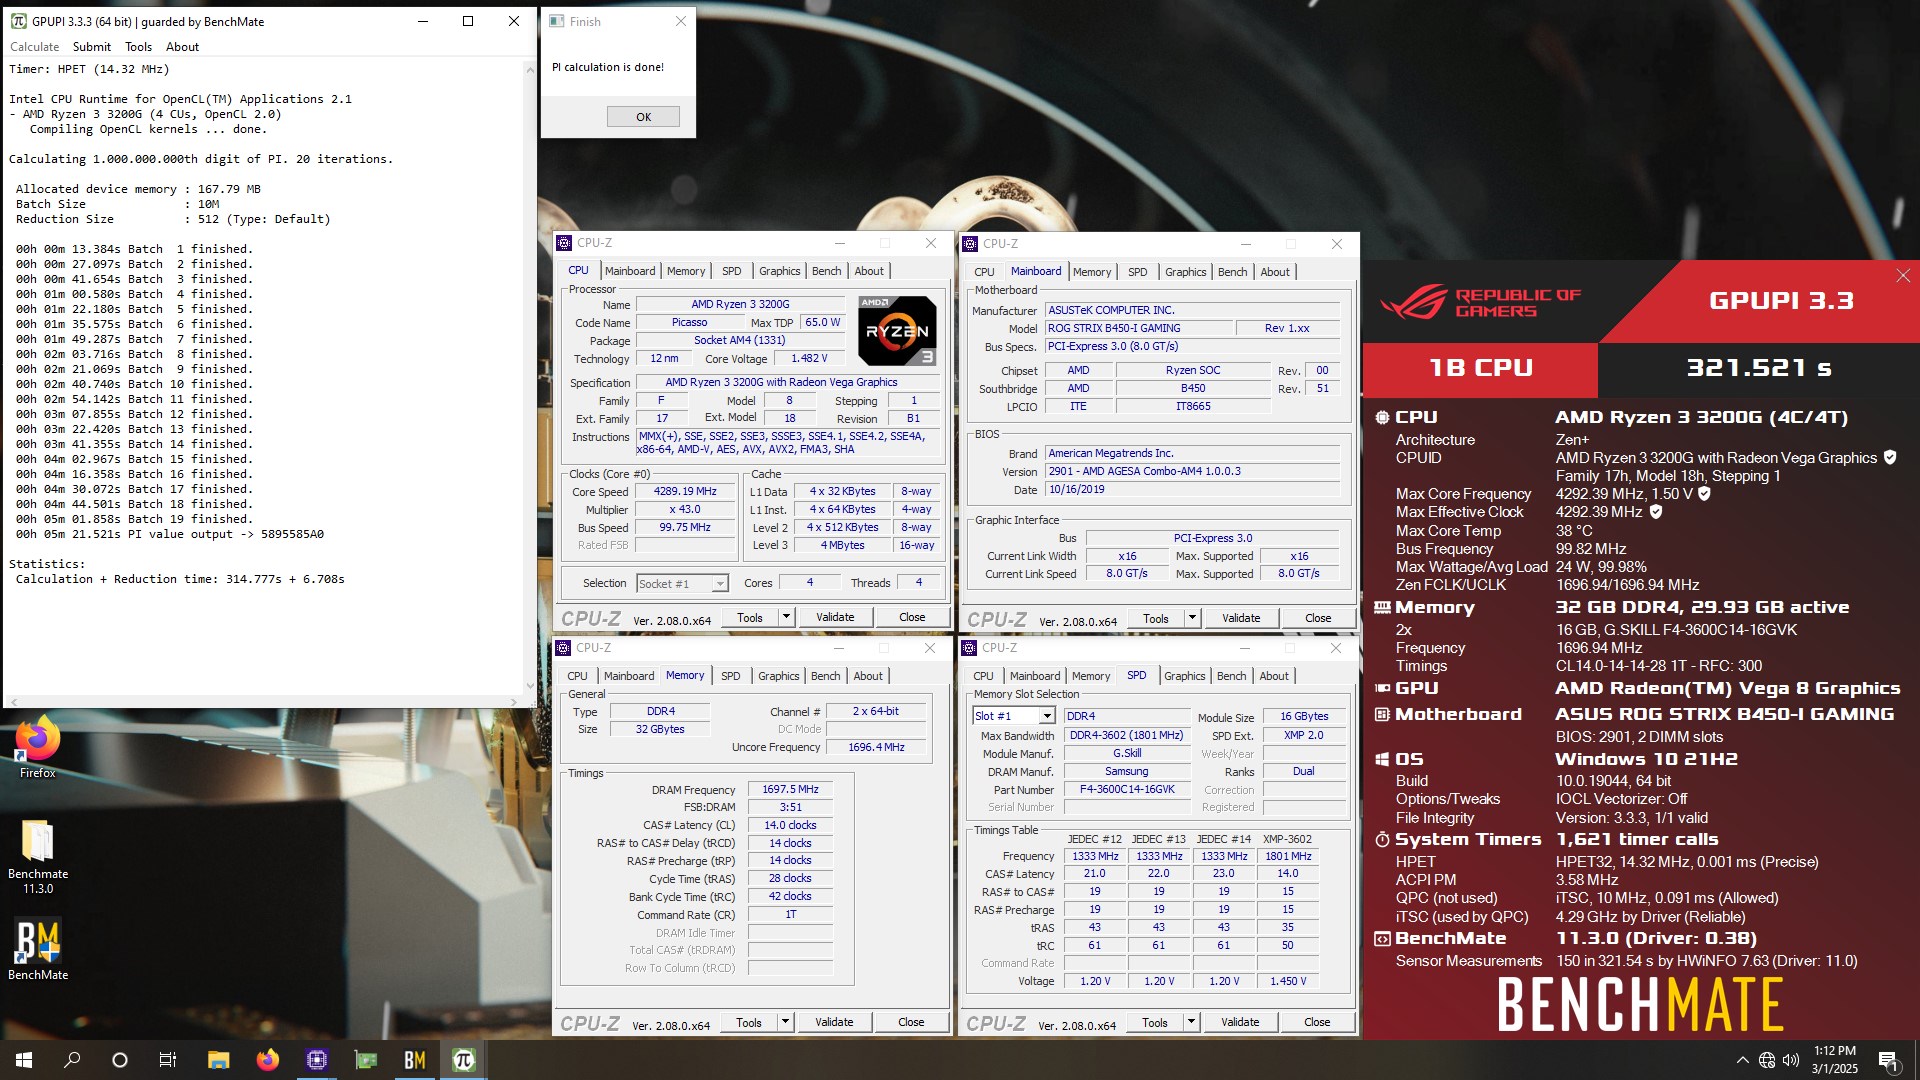This screenshot has height=1080, width=1920.
Task: Open File Explorer from taskbar
Action: 218,1060
